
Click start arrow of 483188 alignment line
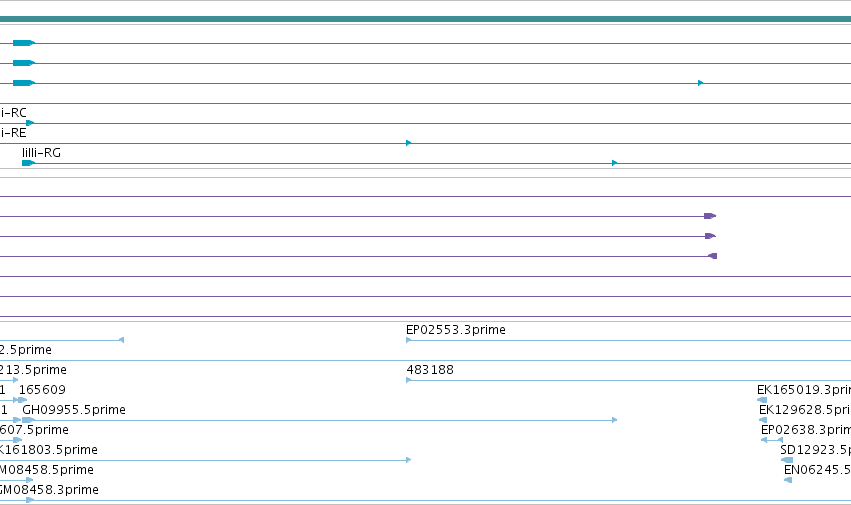click(409, 380)
